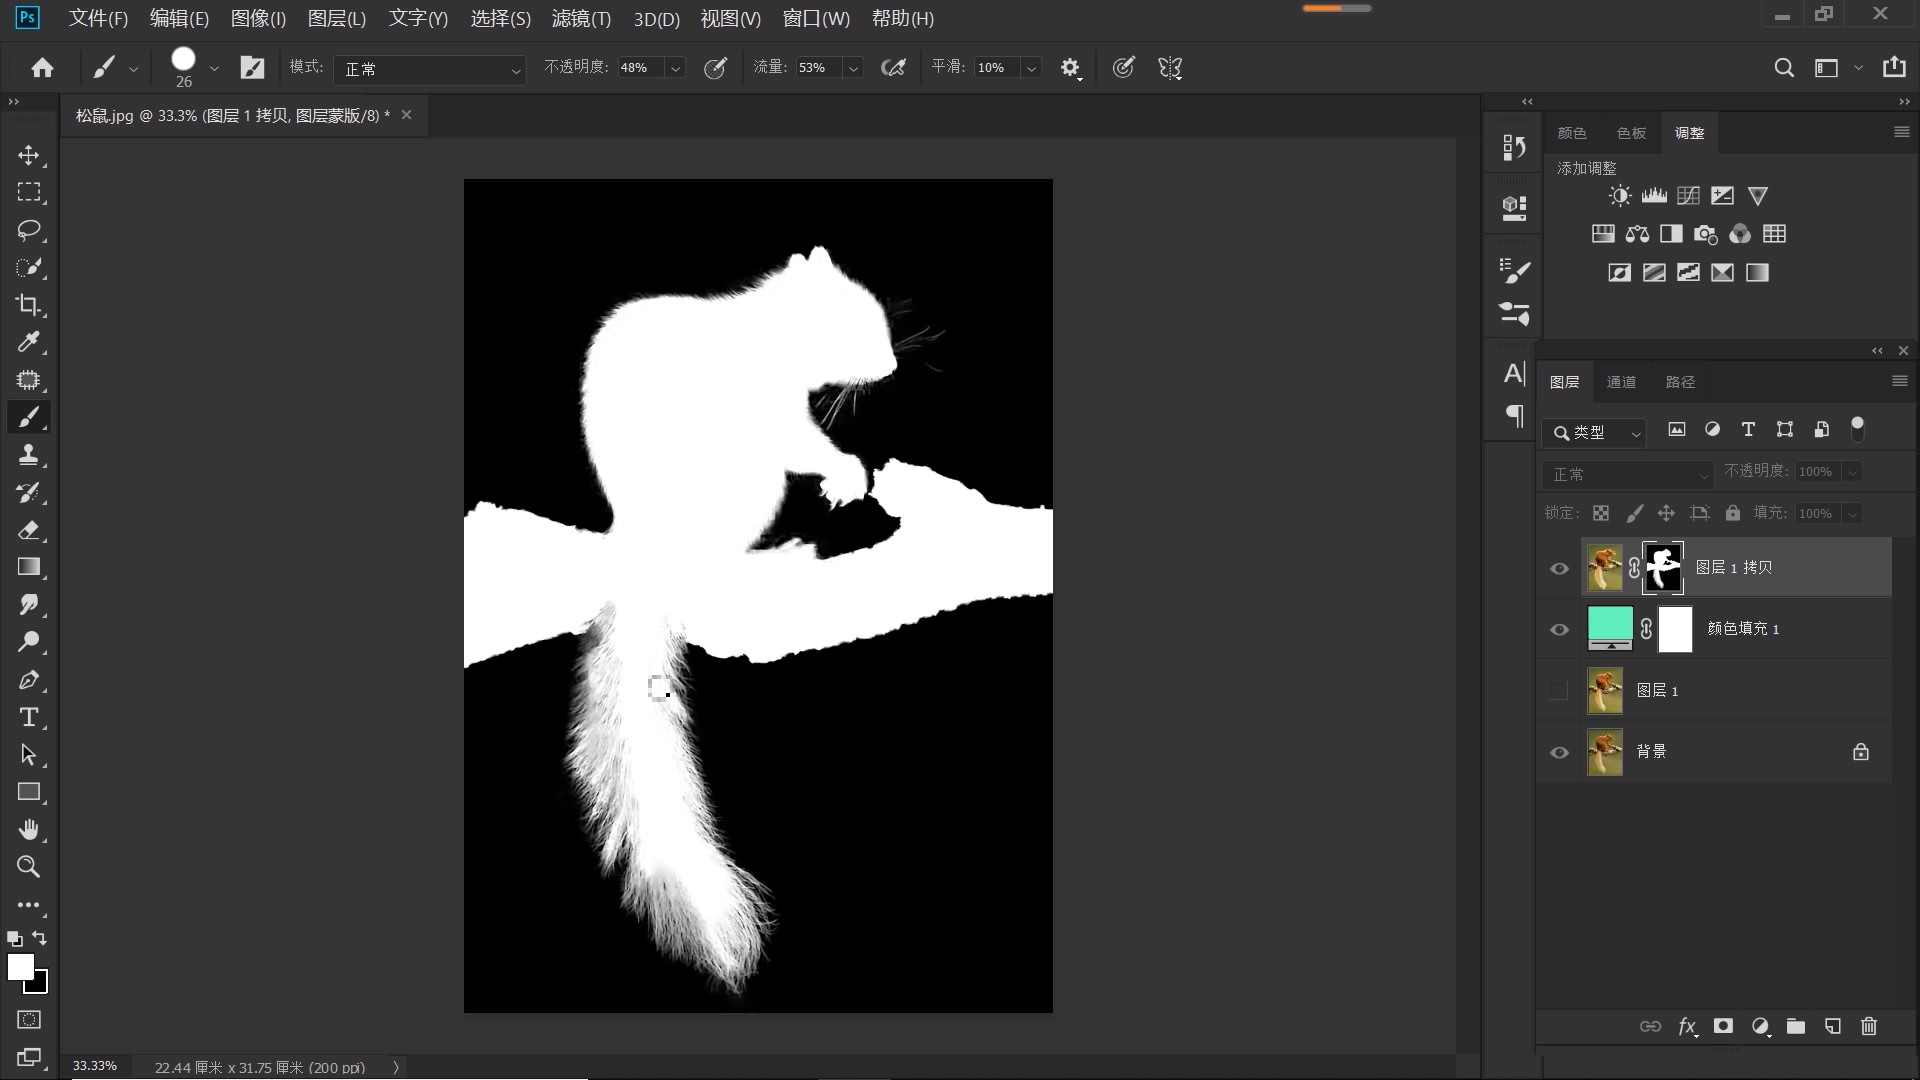Delete layer with the trash icon
Image resolution: width=1920 pixels, height=1080 pixels.
pyautogui.click(x=1869, y=1026)
